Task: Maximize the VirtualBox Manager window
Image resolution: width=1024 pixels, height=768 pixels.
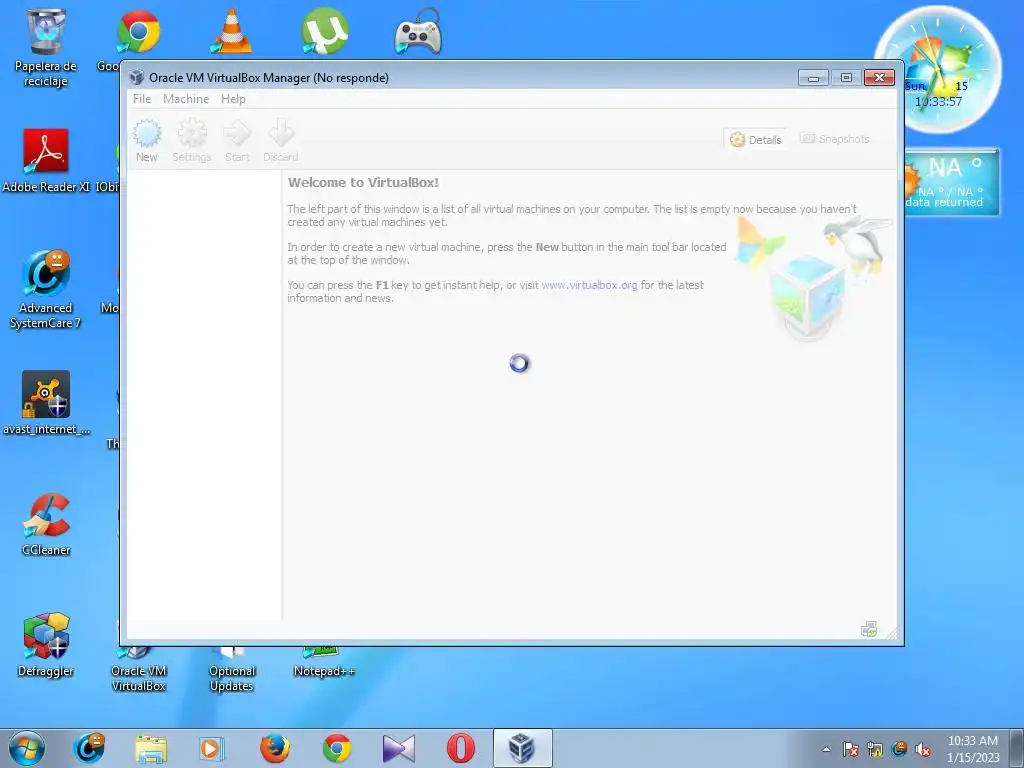Action: (x=846, y=78)
